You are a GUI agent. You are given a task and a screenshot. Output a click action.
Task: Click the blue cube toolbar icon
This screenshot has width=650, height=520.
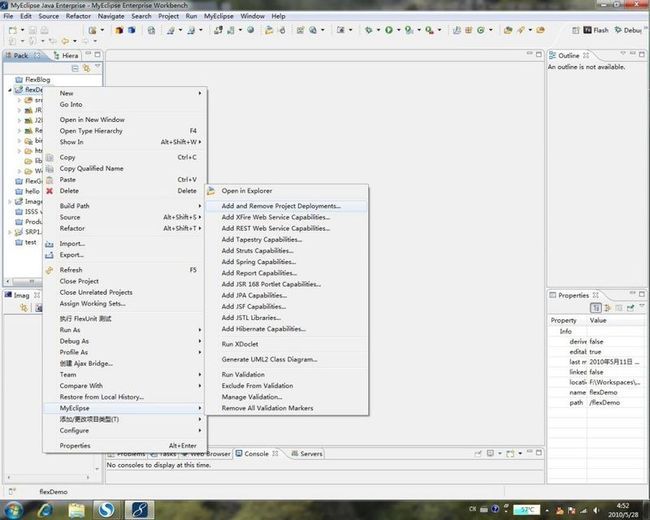pyautogui.click(x=132, y=30)
